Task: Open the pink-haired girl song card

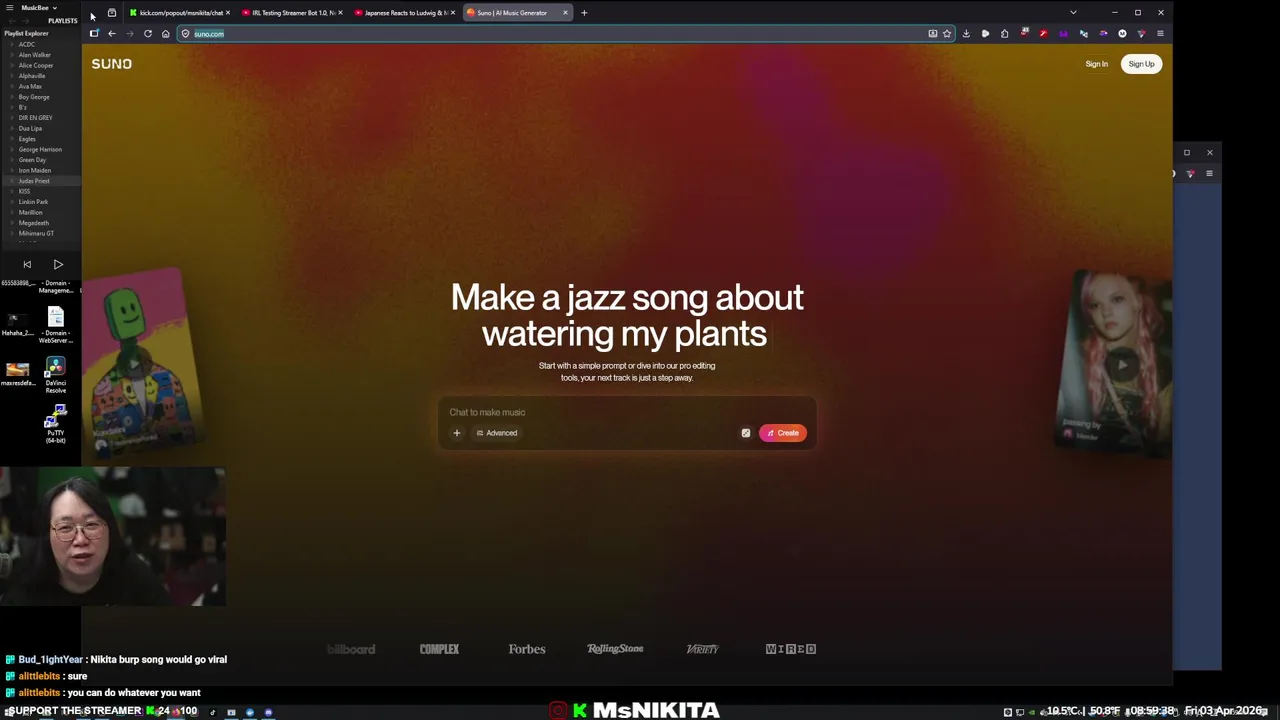Action: click(1115, 365)
